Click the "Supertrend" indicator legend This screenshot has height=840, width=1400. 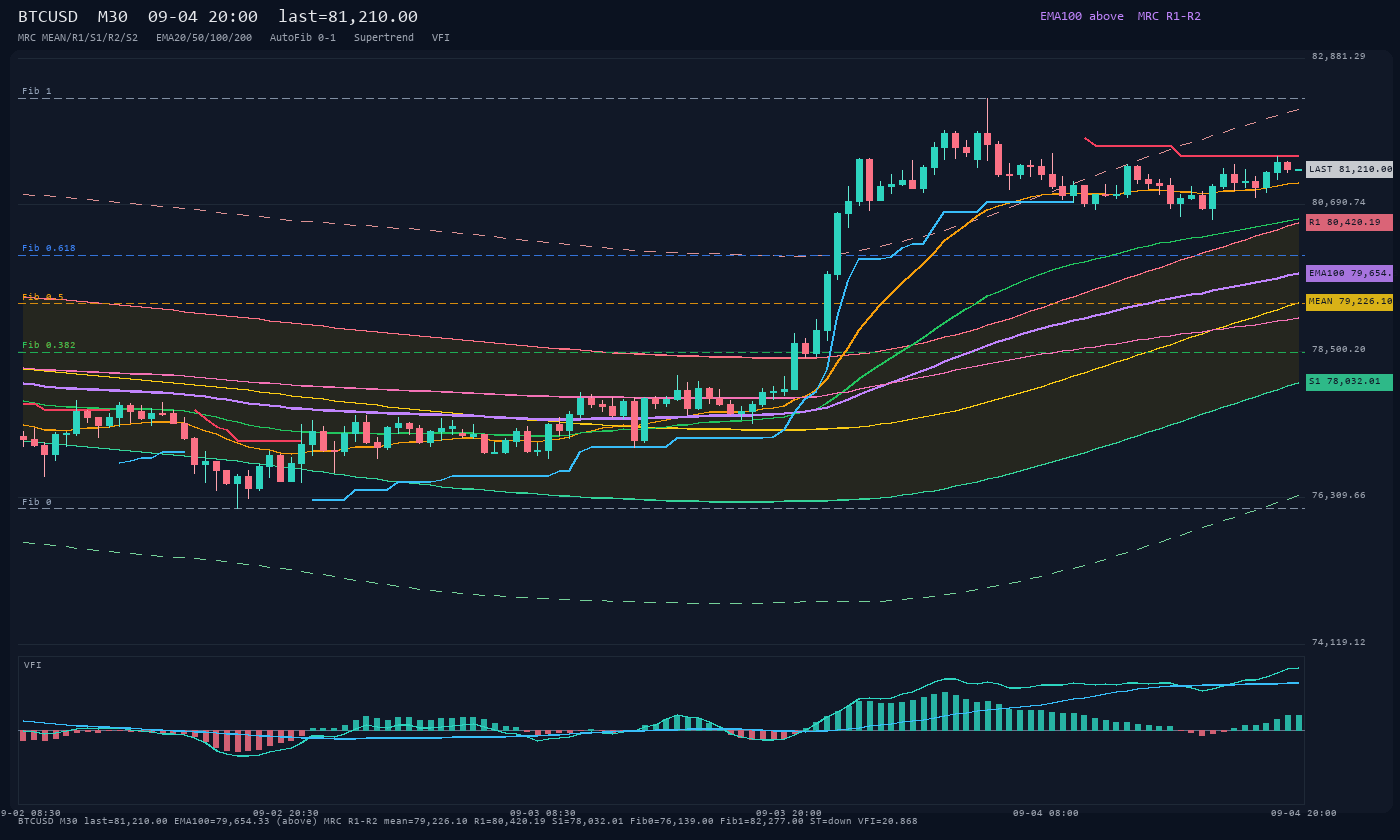(x=384, y=38)
